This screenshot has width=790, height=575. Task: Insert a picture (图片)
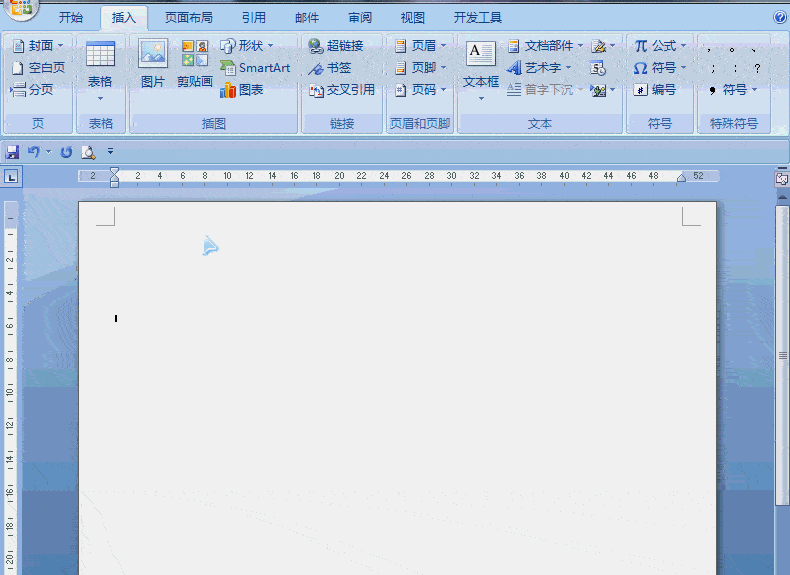pyautogui.click(x=153, y=64)
